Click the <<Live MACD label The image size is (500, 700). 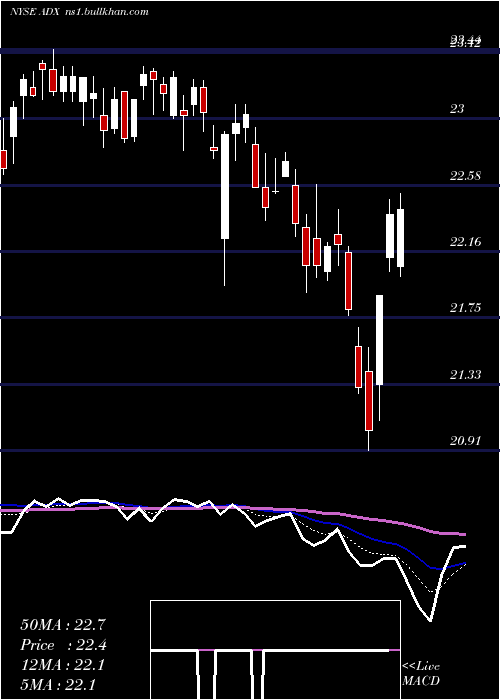421,673
